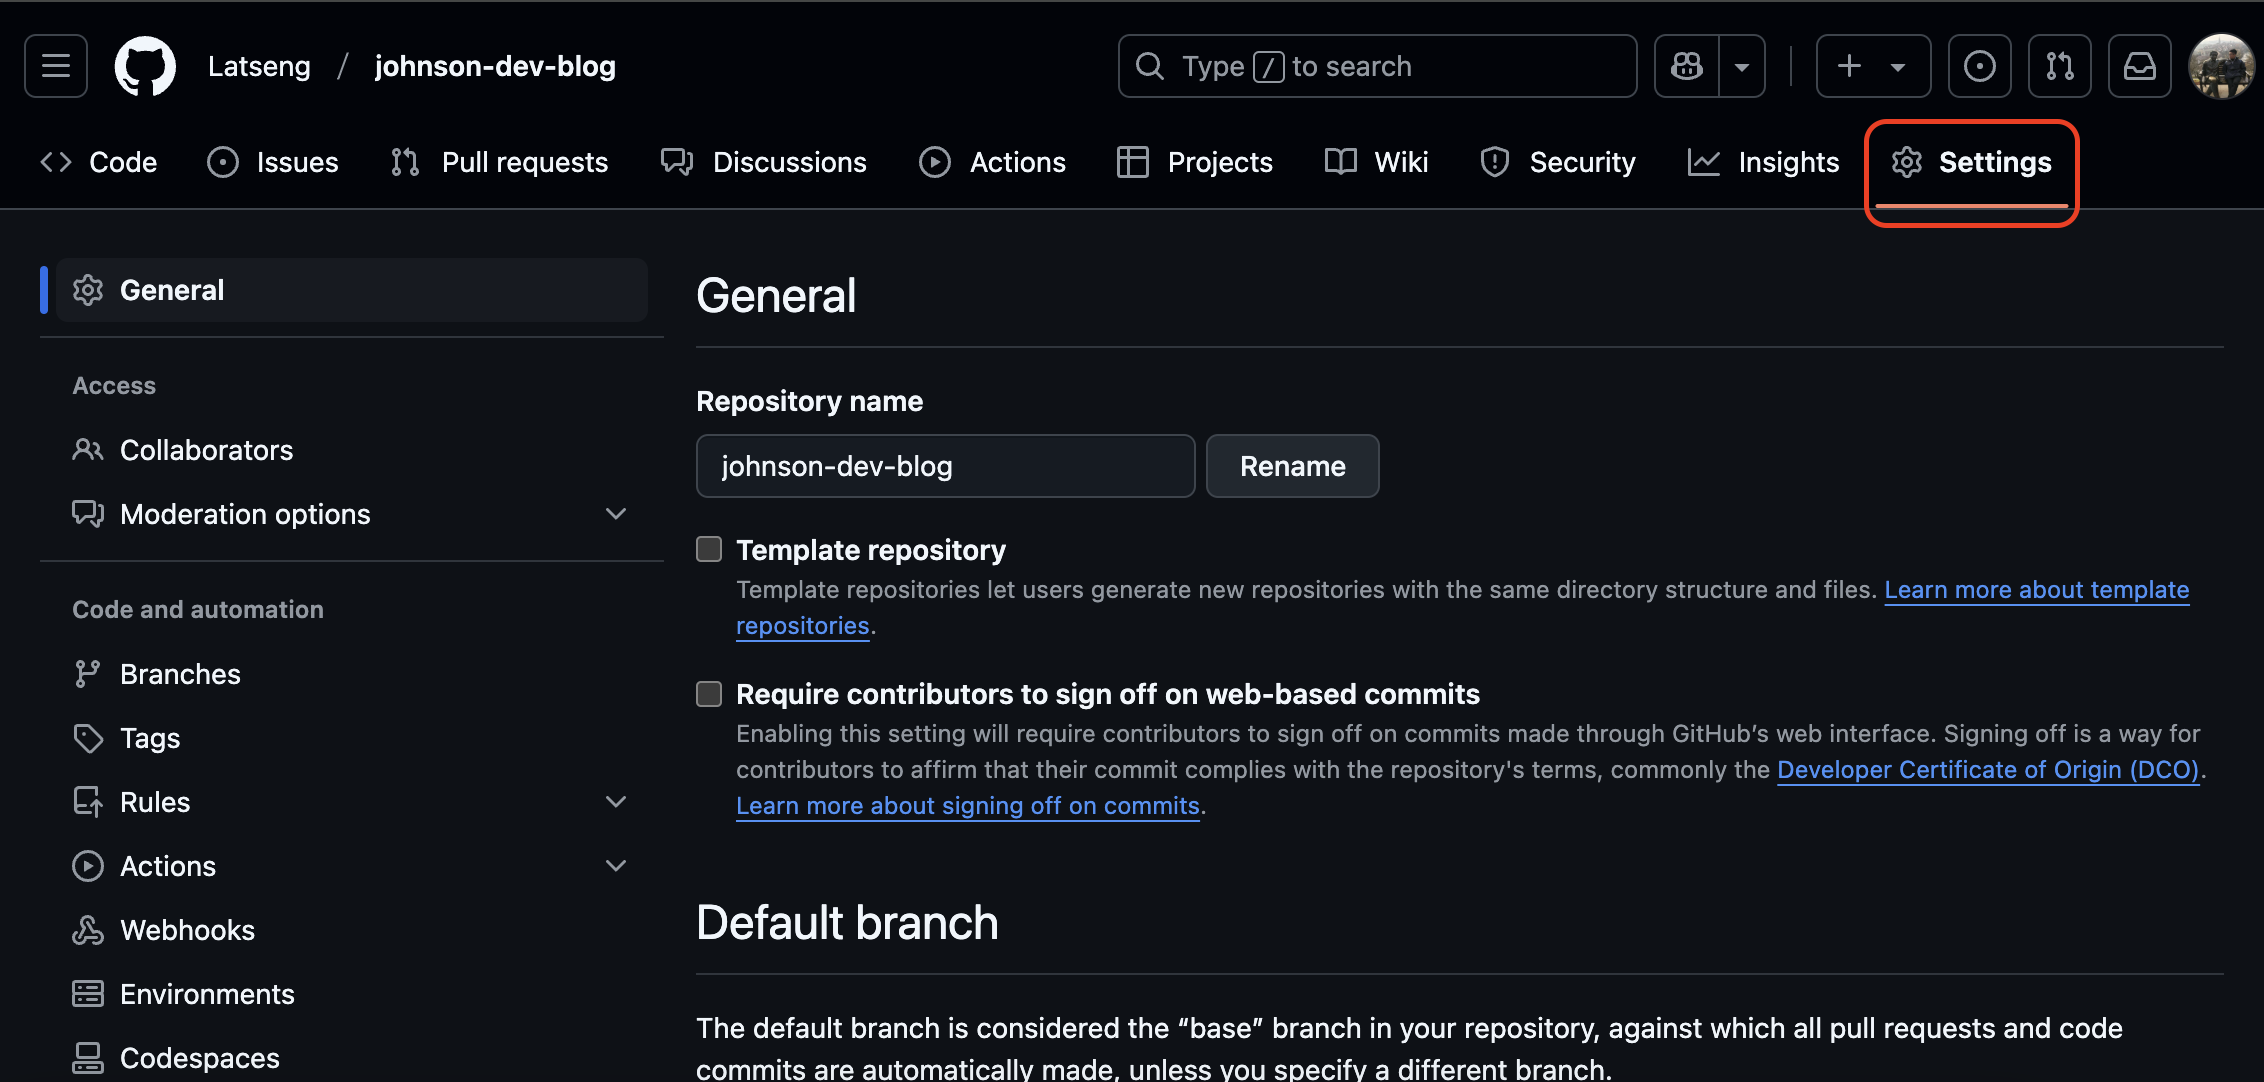Open the Copilot dropdown arrow
The height and width of the screenshot is (1082, 2264).
[1742, 66]
